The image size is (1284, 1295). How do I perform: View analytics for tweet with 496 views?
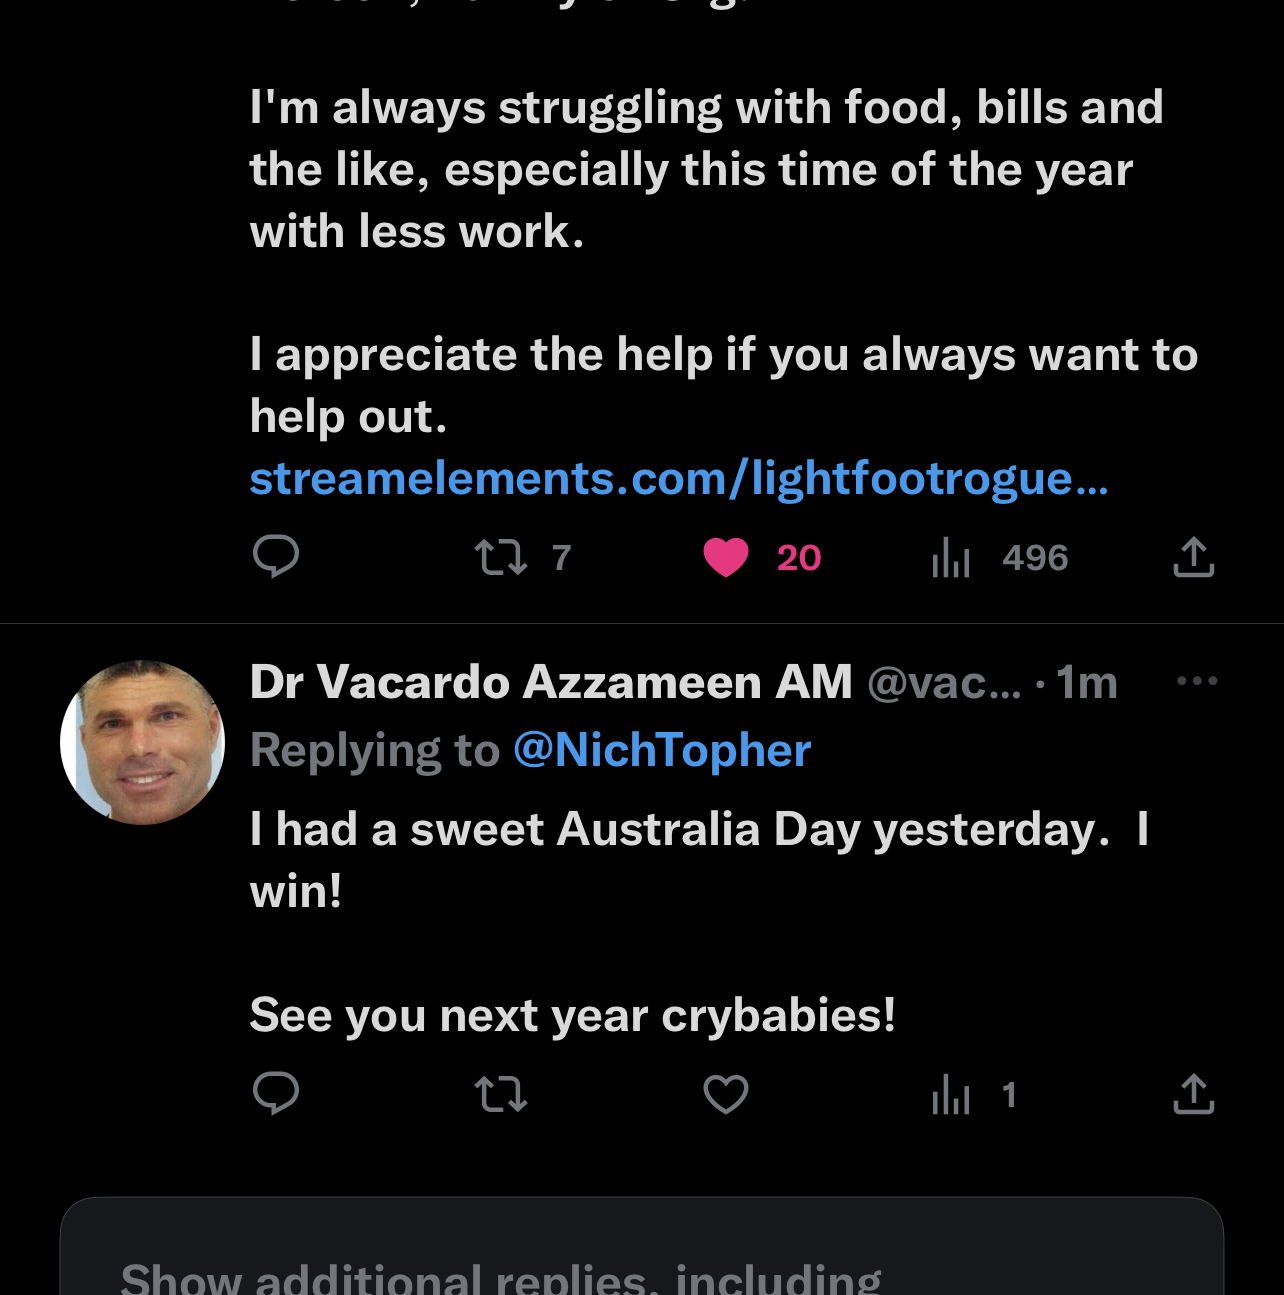click(x=951, y=557)
